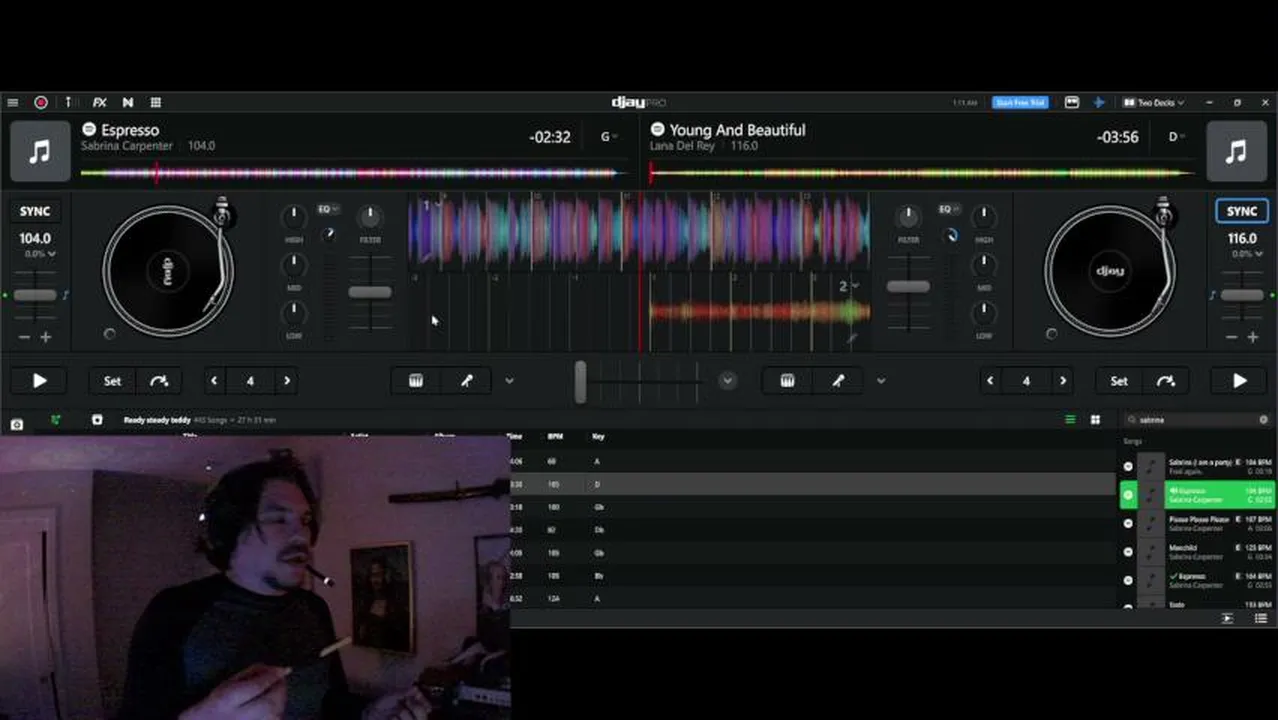Image resolution: width=1278 pixels, height=720 pixels.
Task: Expand right deck tools chevron
Action: pyautogui.click(x=881, y=381)
